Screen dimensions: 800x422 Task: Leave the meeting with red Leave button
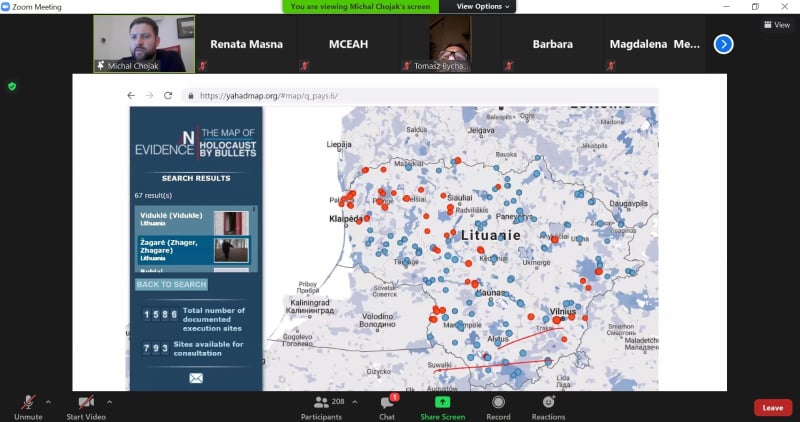[772, 408]
